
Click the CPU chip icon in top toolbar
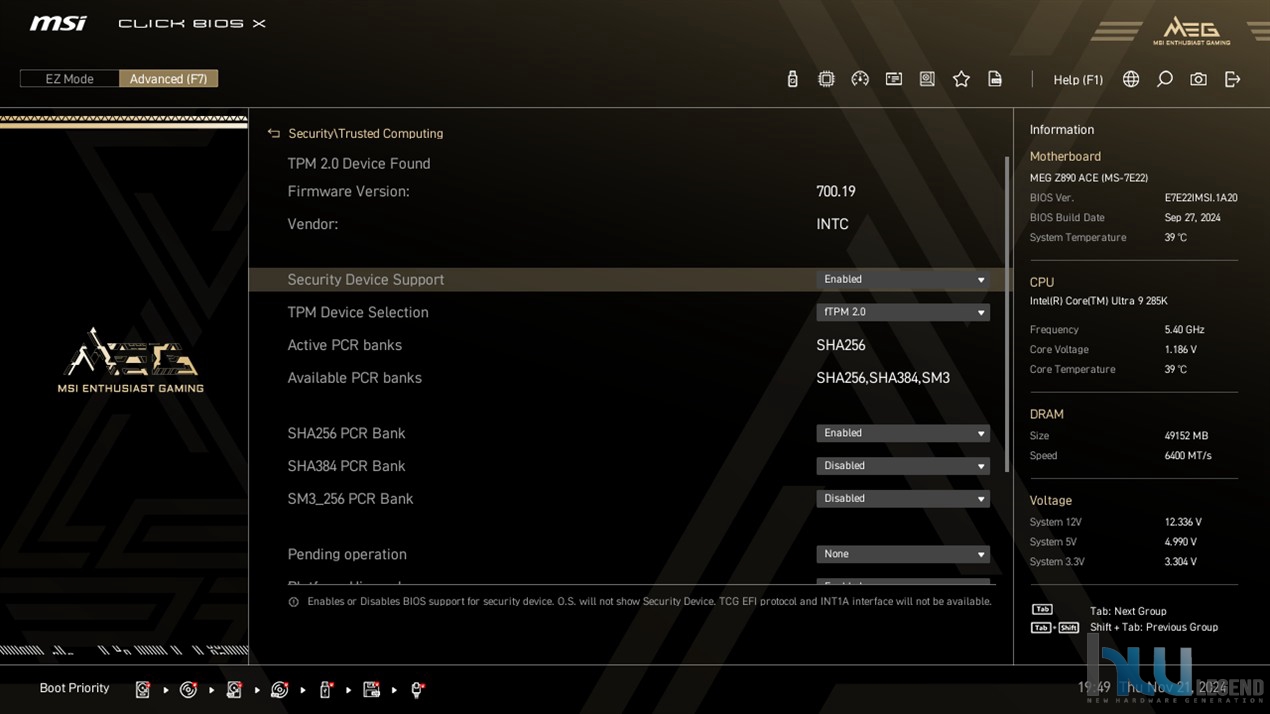click(x=826, y=79)
